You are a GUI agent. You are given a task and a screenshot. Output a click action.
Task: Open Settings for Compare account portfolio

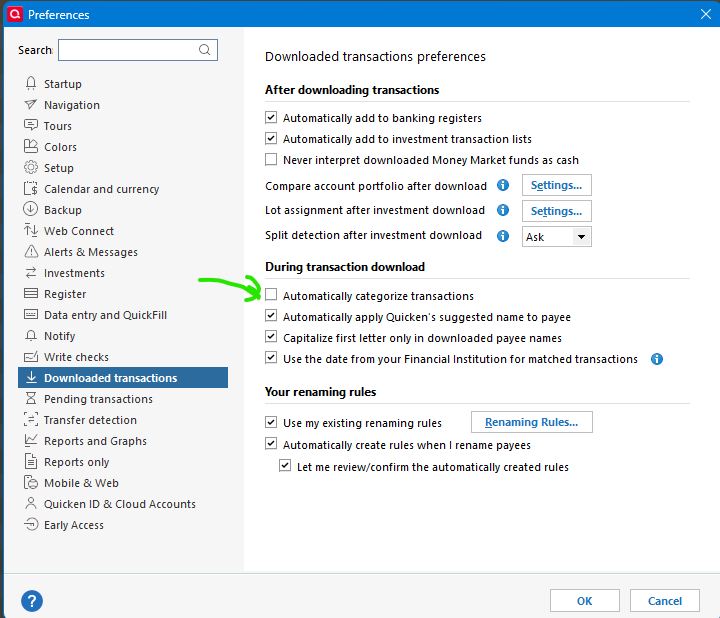[557, 185]
